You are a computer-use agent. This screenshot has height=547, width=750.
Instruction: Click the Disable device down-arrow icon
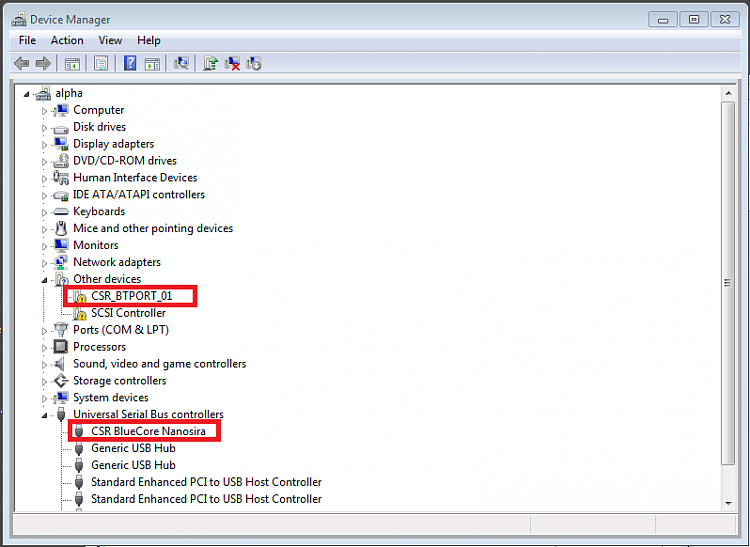[254, 63]
